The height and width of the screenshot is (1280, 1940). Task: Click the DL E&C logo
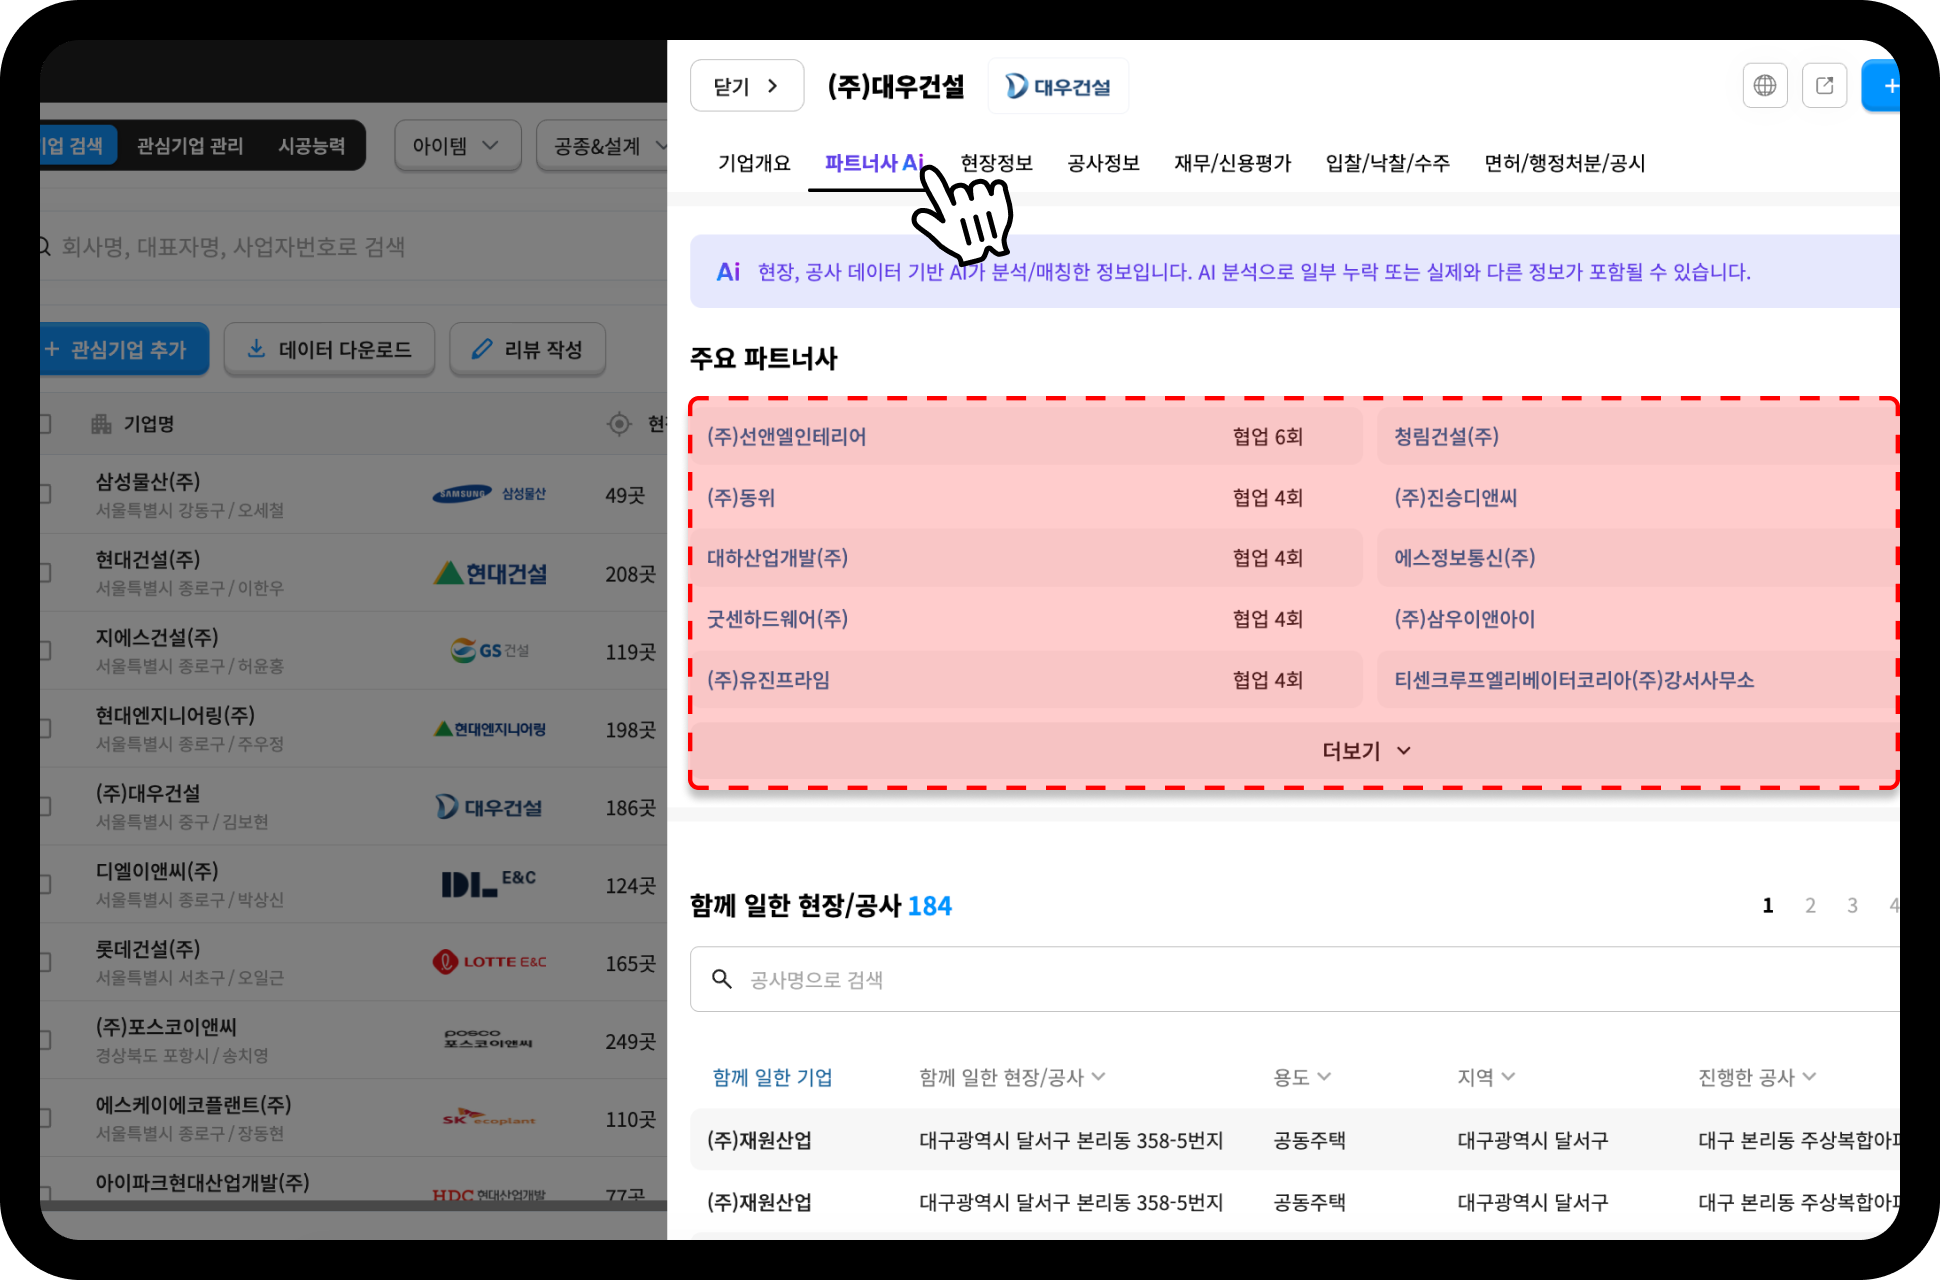[489, 883]
